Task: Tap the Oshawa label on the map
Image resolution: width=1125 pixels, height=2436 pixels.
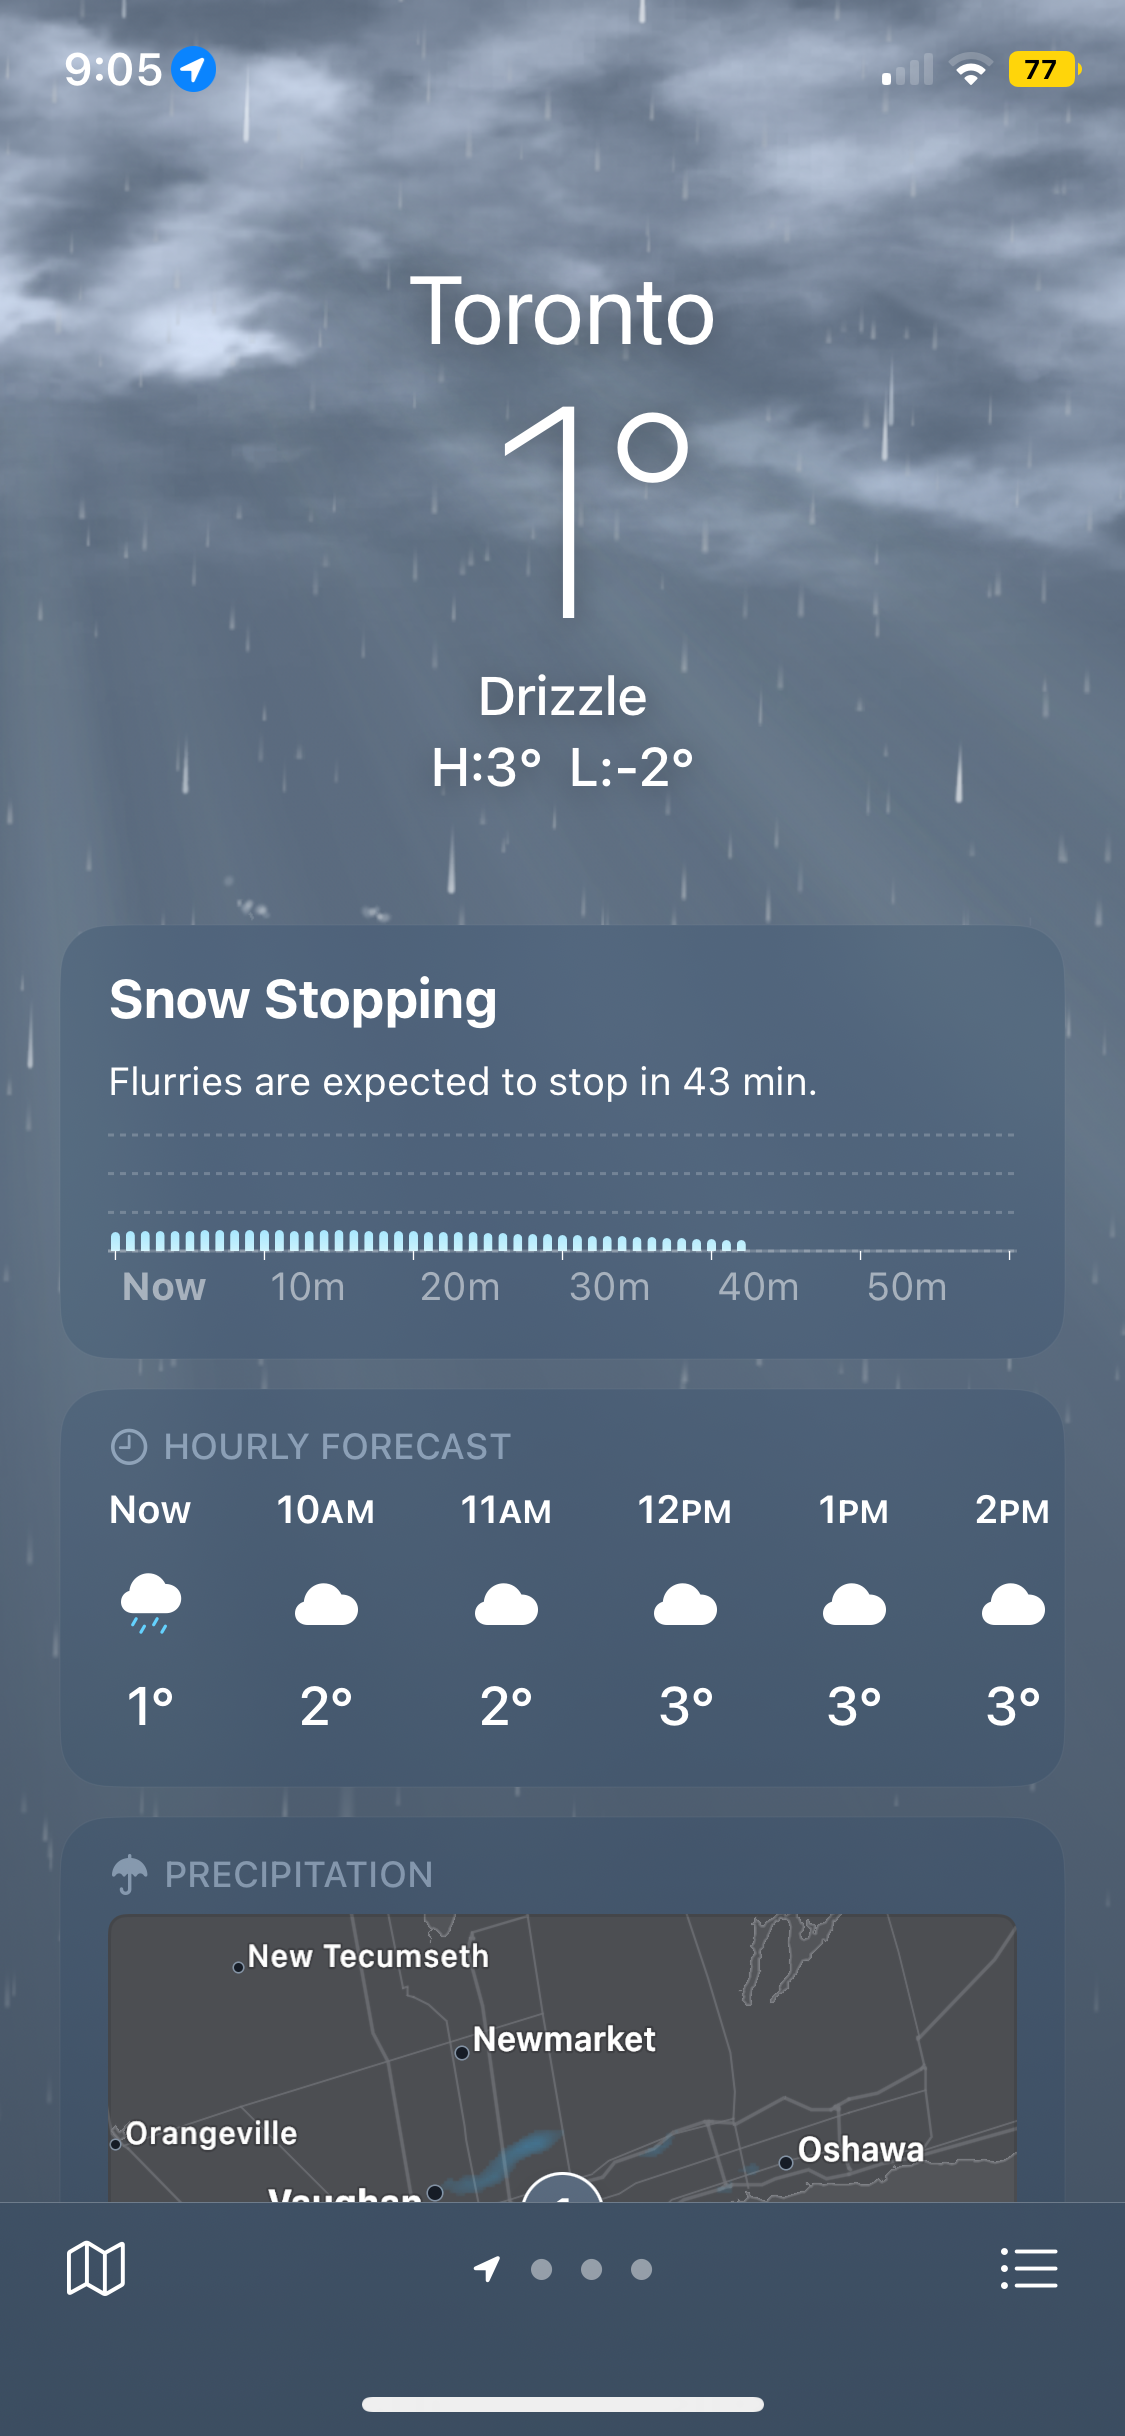Action: [x=861, y=2149]
